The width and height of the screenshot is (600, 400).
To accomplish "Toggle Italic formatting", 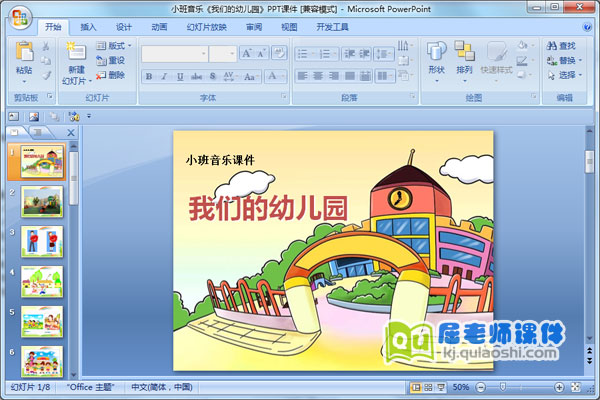I will point(164,77).
